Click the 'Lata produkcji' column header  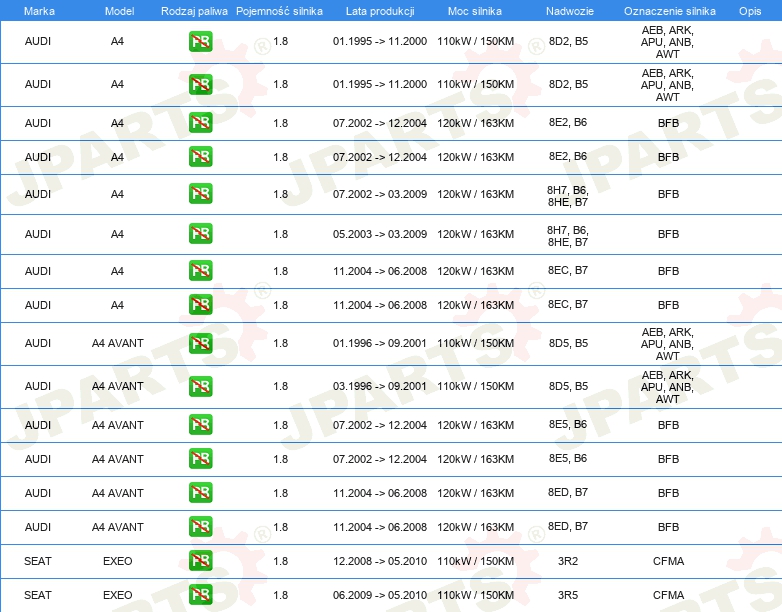380,11
